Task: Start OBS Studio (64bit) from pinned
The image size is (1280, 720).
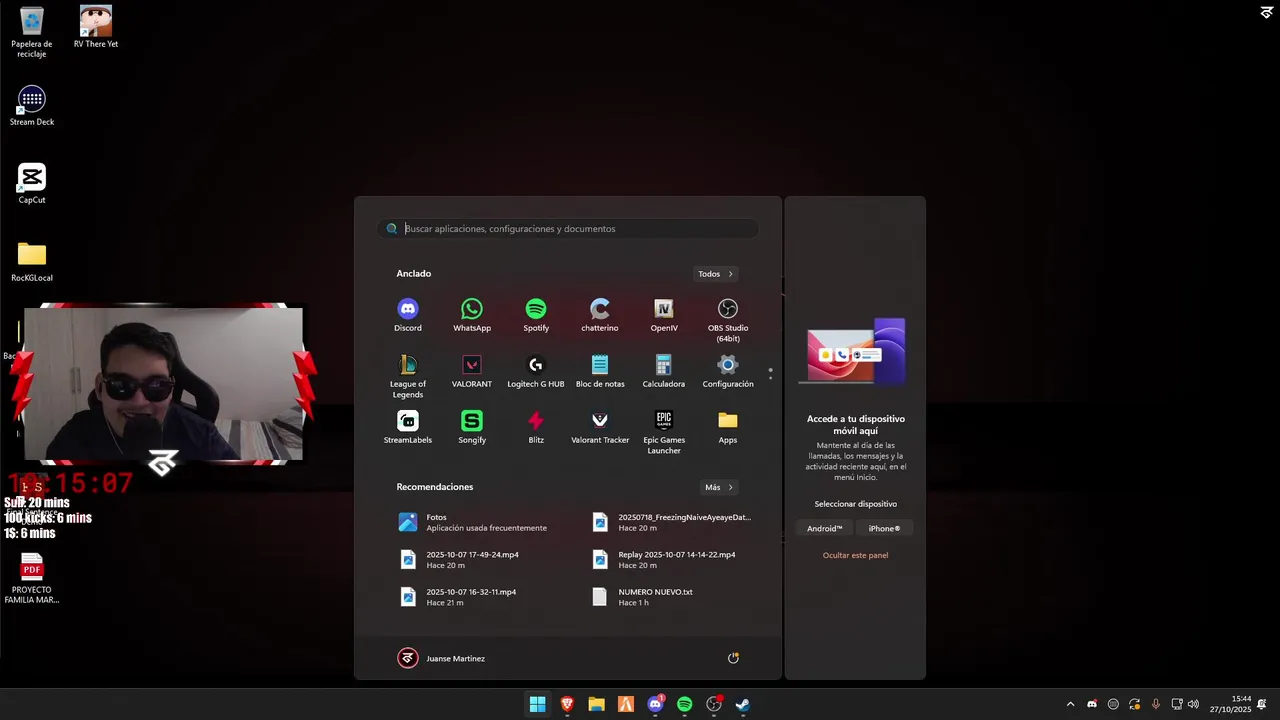Action: [728, 320]
